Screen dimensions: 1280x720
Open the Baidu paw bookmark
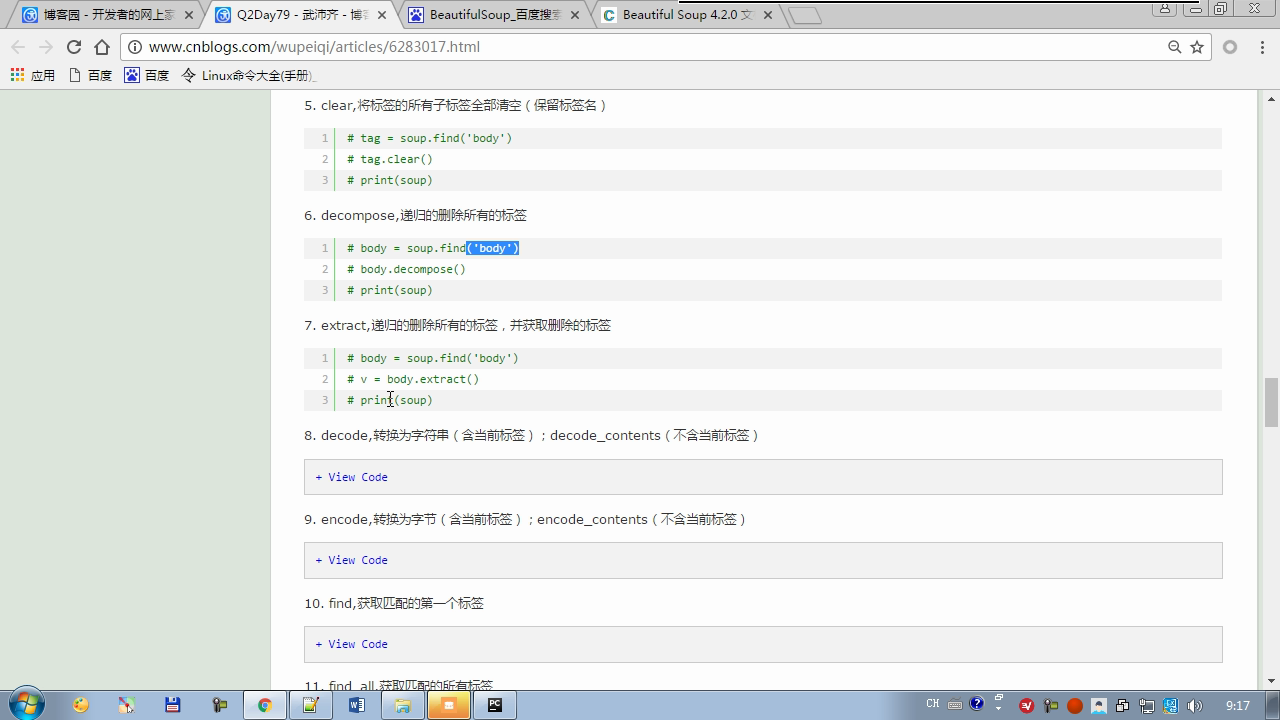click(146, 75)
